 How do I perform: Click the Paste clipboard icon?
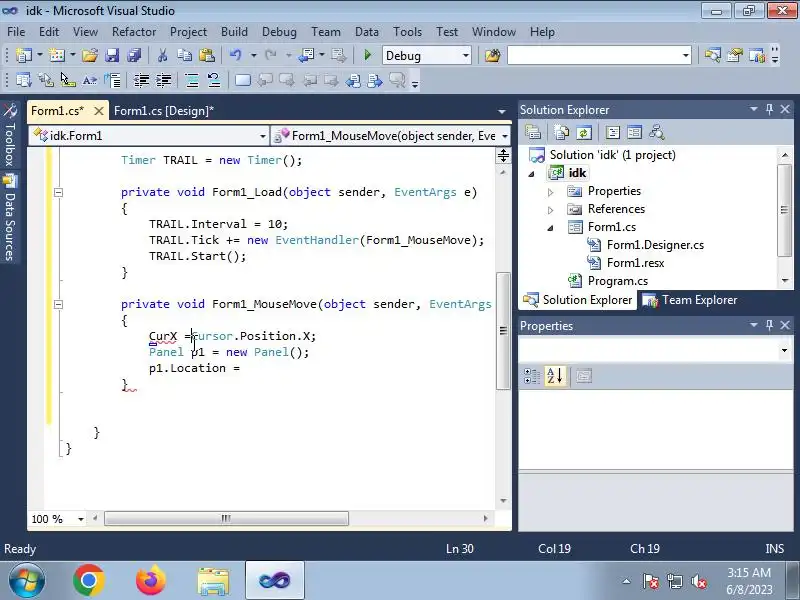[207, 55]
